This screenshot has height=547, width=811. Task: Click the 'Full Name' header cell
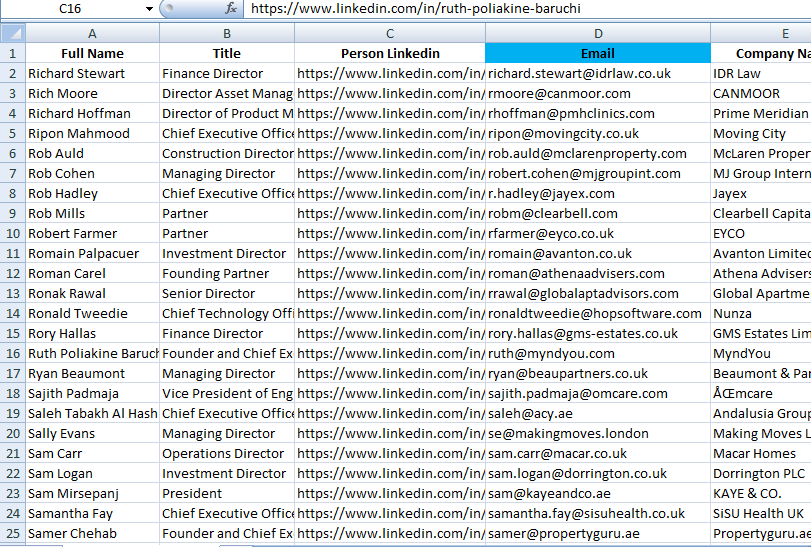tap(93, 54)
